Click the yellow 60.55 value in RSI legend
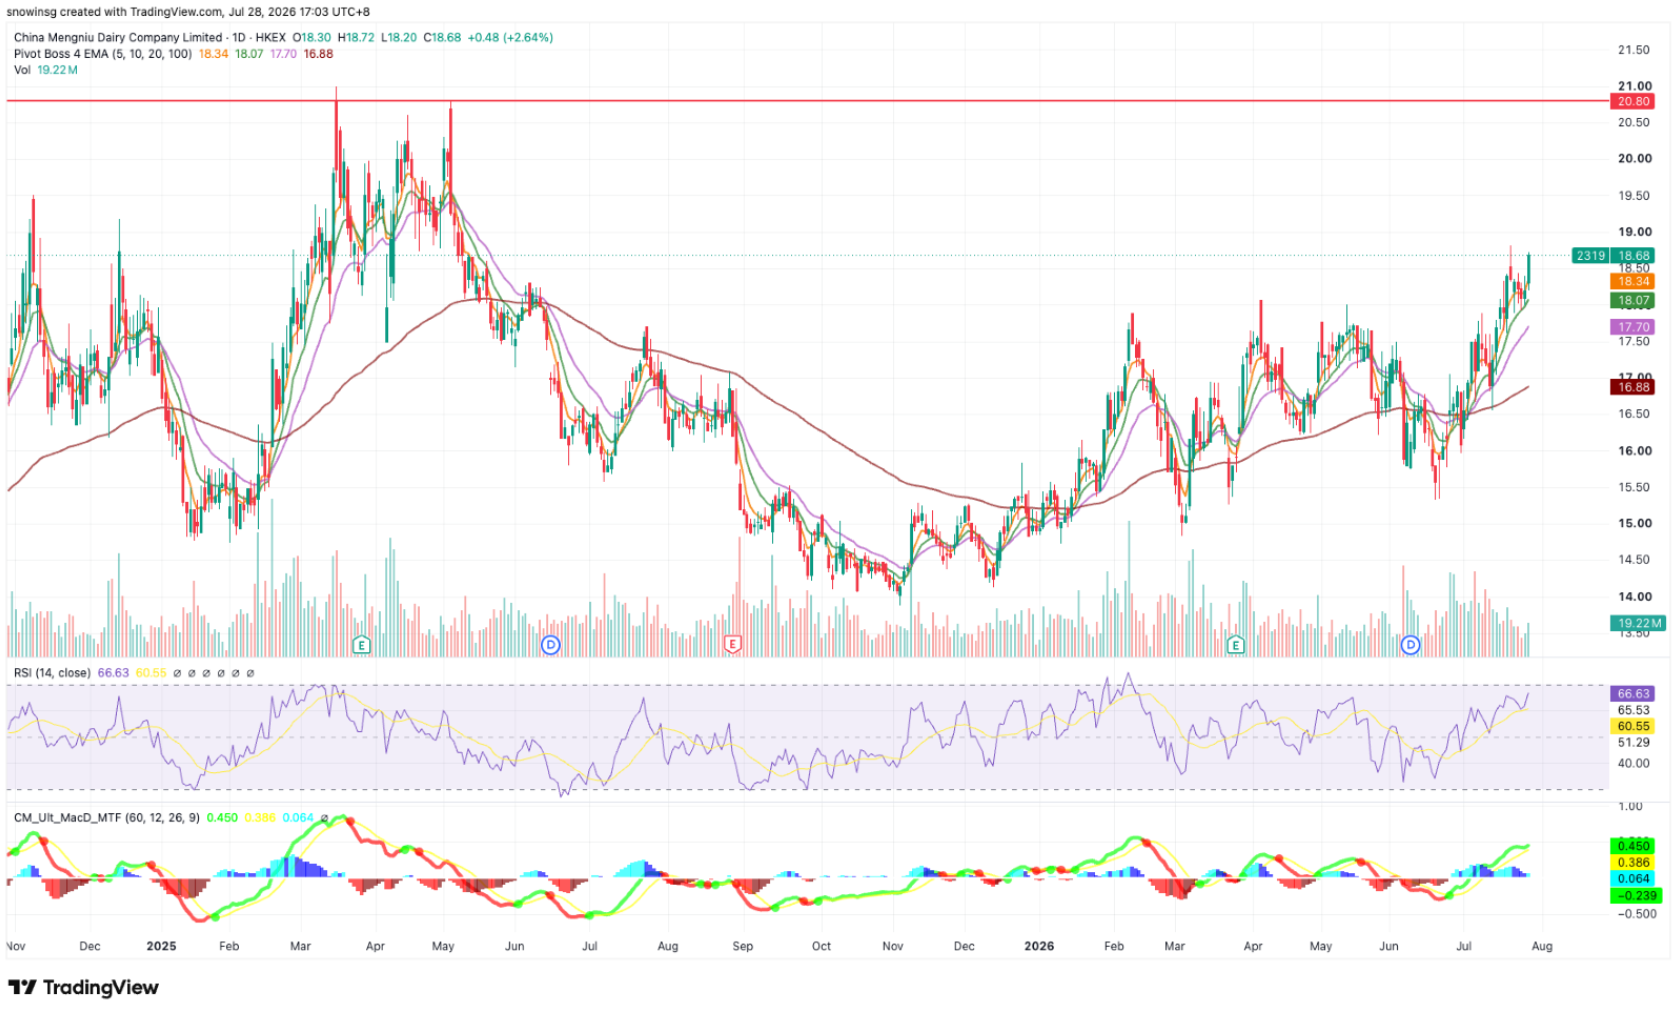The width and height of the screenshot is (1678, 1012). pyautogui.click(x=151, y=673)
